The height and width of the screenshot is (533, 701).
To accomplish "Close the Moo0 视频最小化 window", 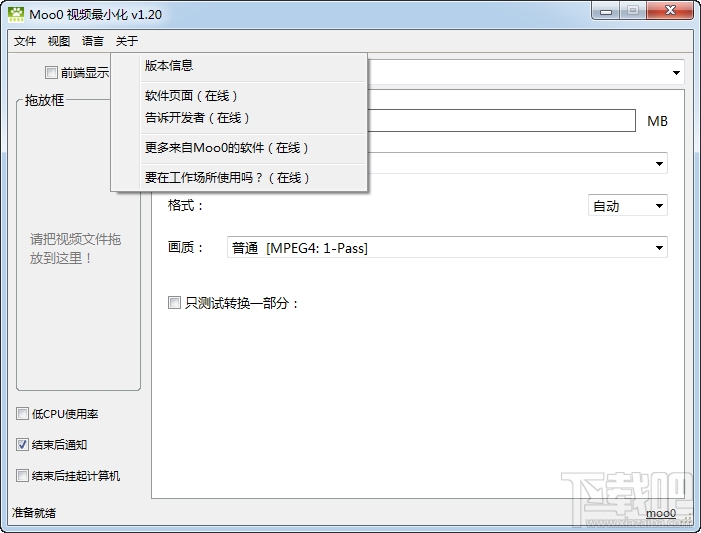I will [670, 11].
